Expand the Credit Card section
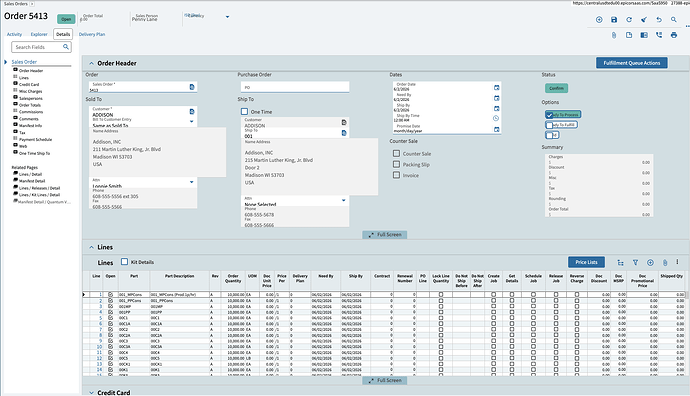Image resolution: width=690 pixels, height=396 pixels. [x=92, y=392]
